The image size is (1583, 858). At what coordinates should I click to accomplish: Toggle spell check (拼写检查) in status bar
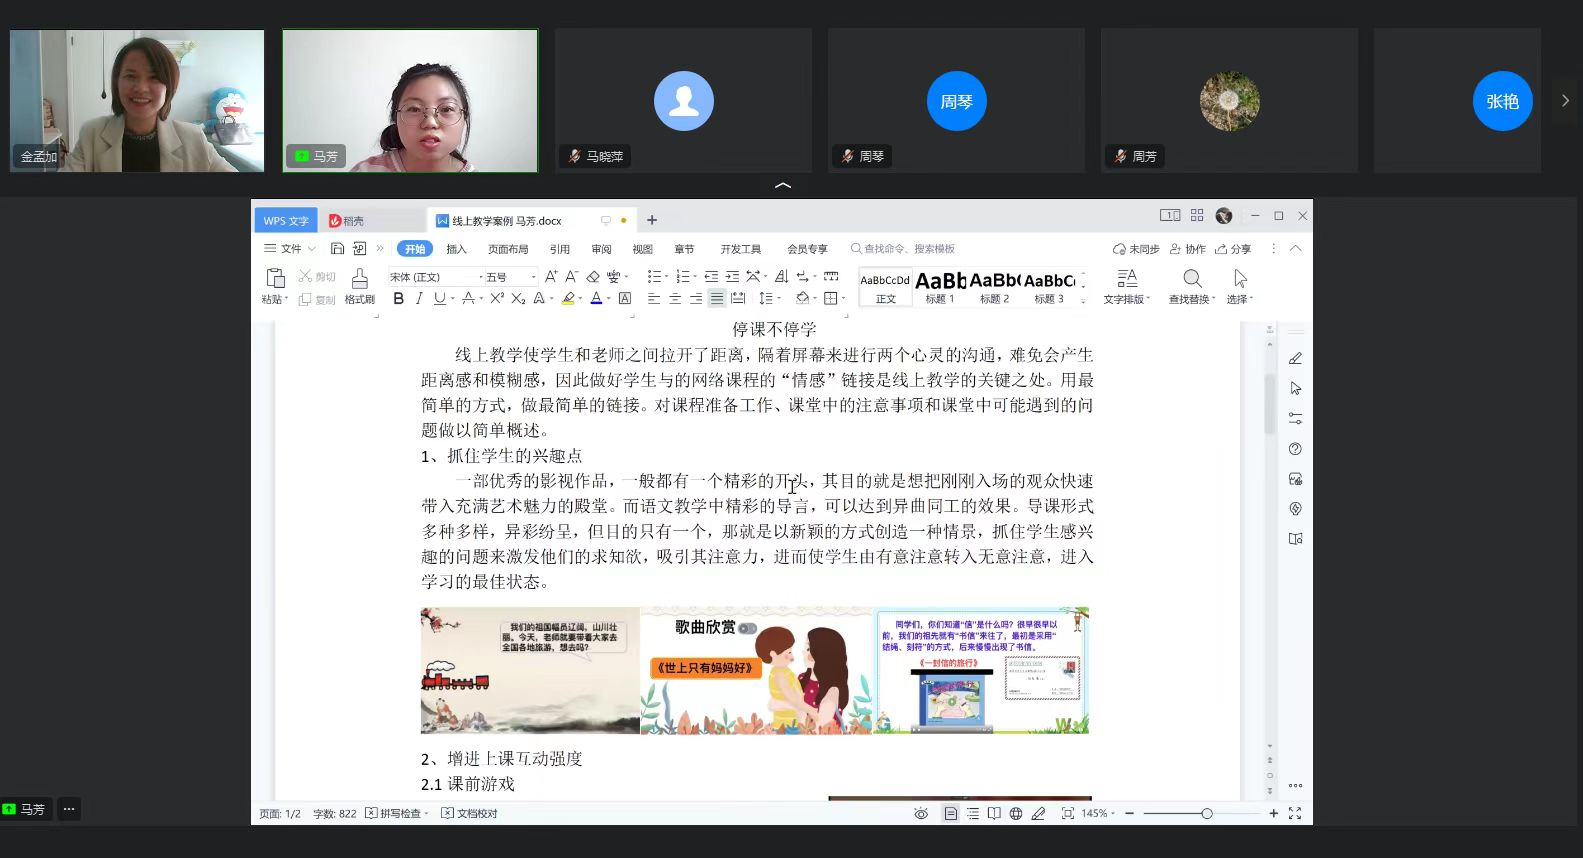pos(397,814)
